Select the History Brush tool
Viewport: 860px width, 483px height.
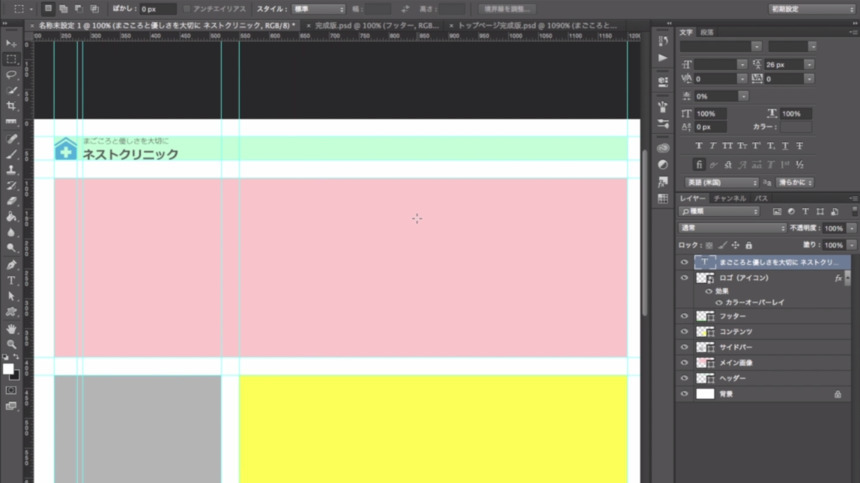pyautogui.click(x=11, y=186)
